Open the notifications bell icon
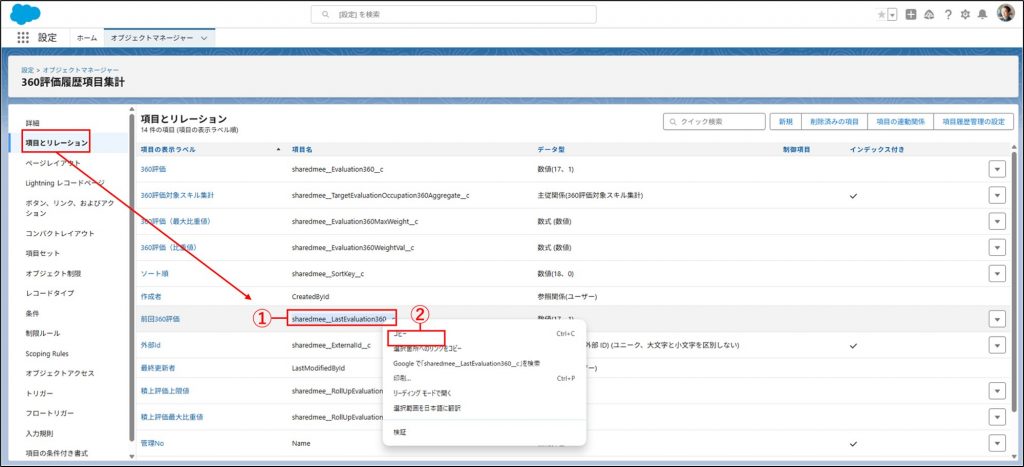The image size is (1024, 467). tap(982, 14)
